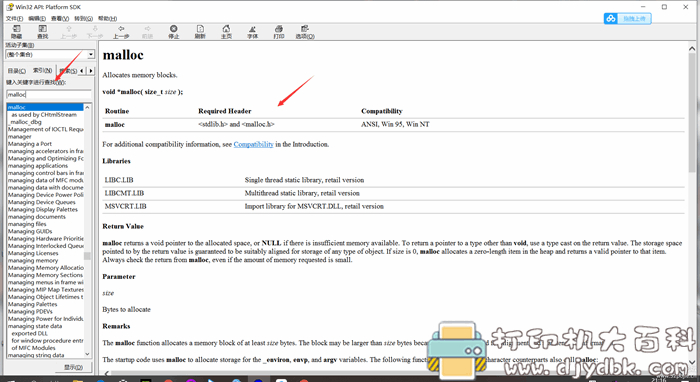Open the Go (转到) menu
Screen dimensions: 700x382
[83, 18]
